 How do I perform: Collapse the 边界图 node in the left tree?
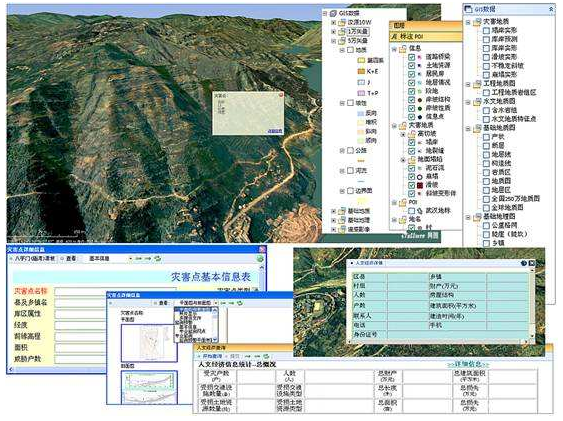342,191
